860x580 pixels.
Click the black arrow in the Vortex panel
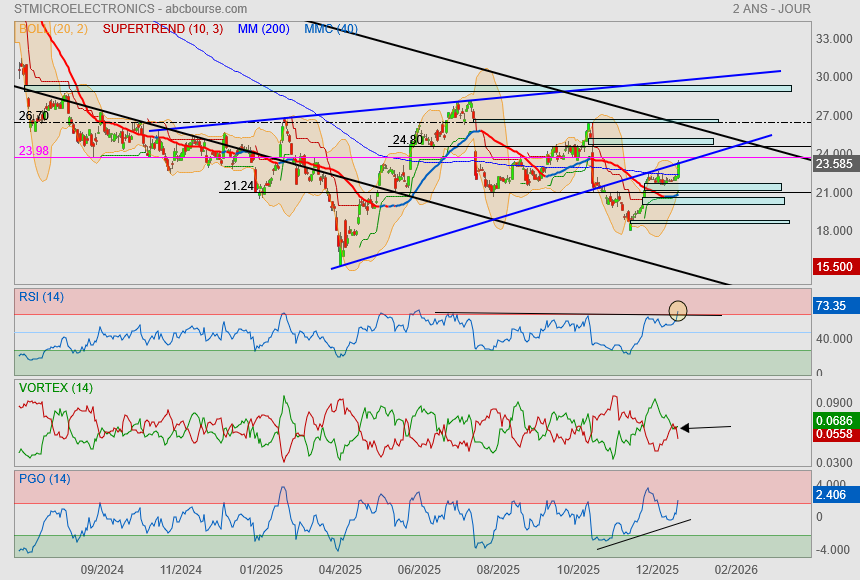click(705, 428)
